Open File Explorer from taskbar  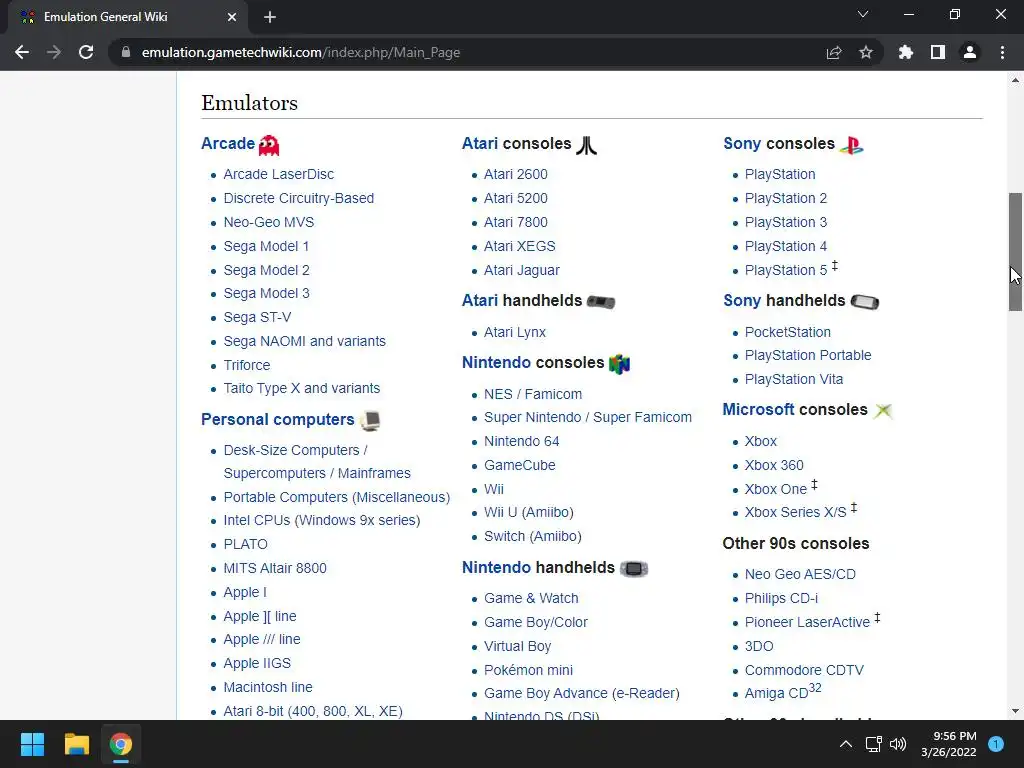76,744
